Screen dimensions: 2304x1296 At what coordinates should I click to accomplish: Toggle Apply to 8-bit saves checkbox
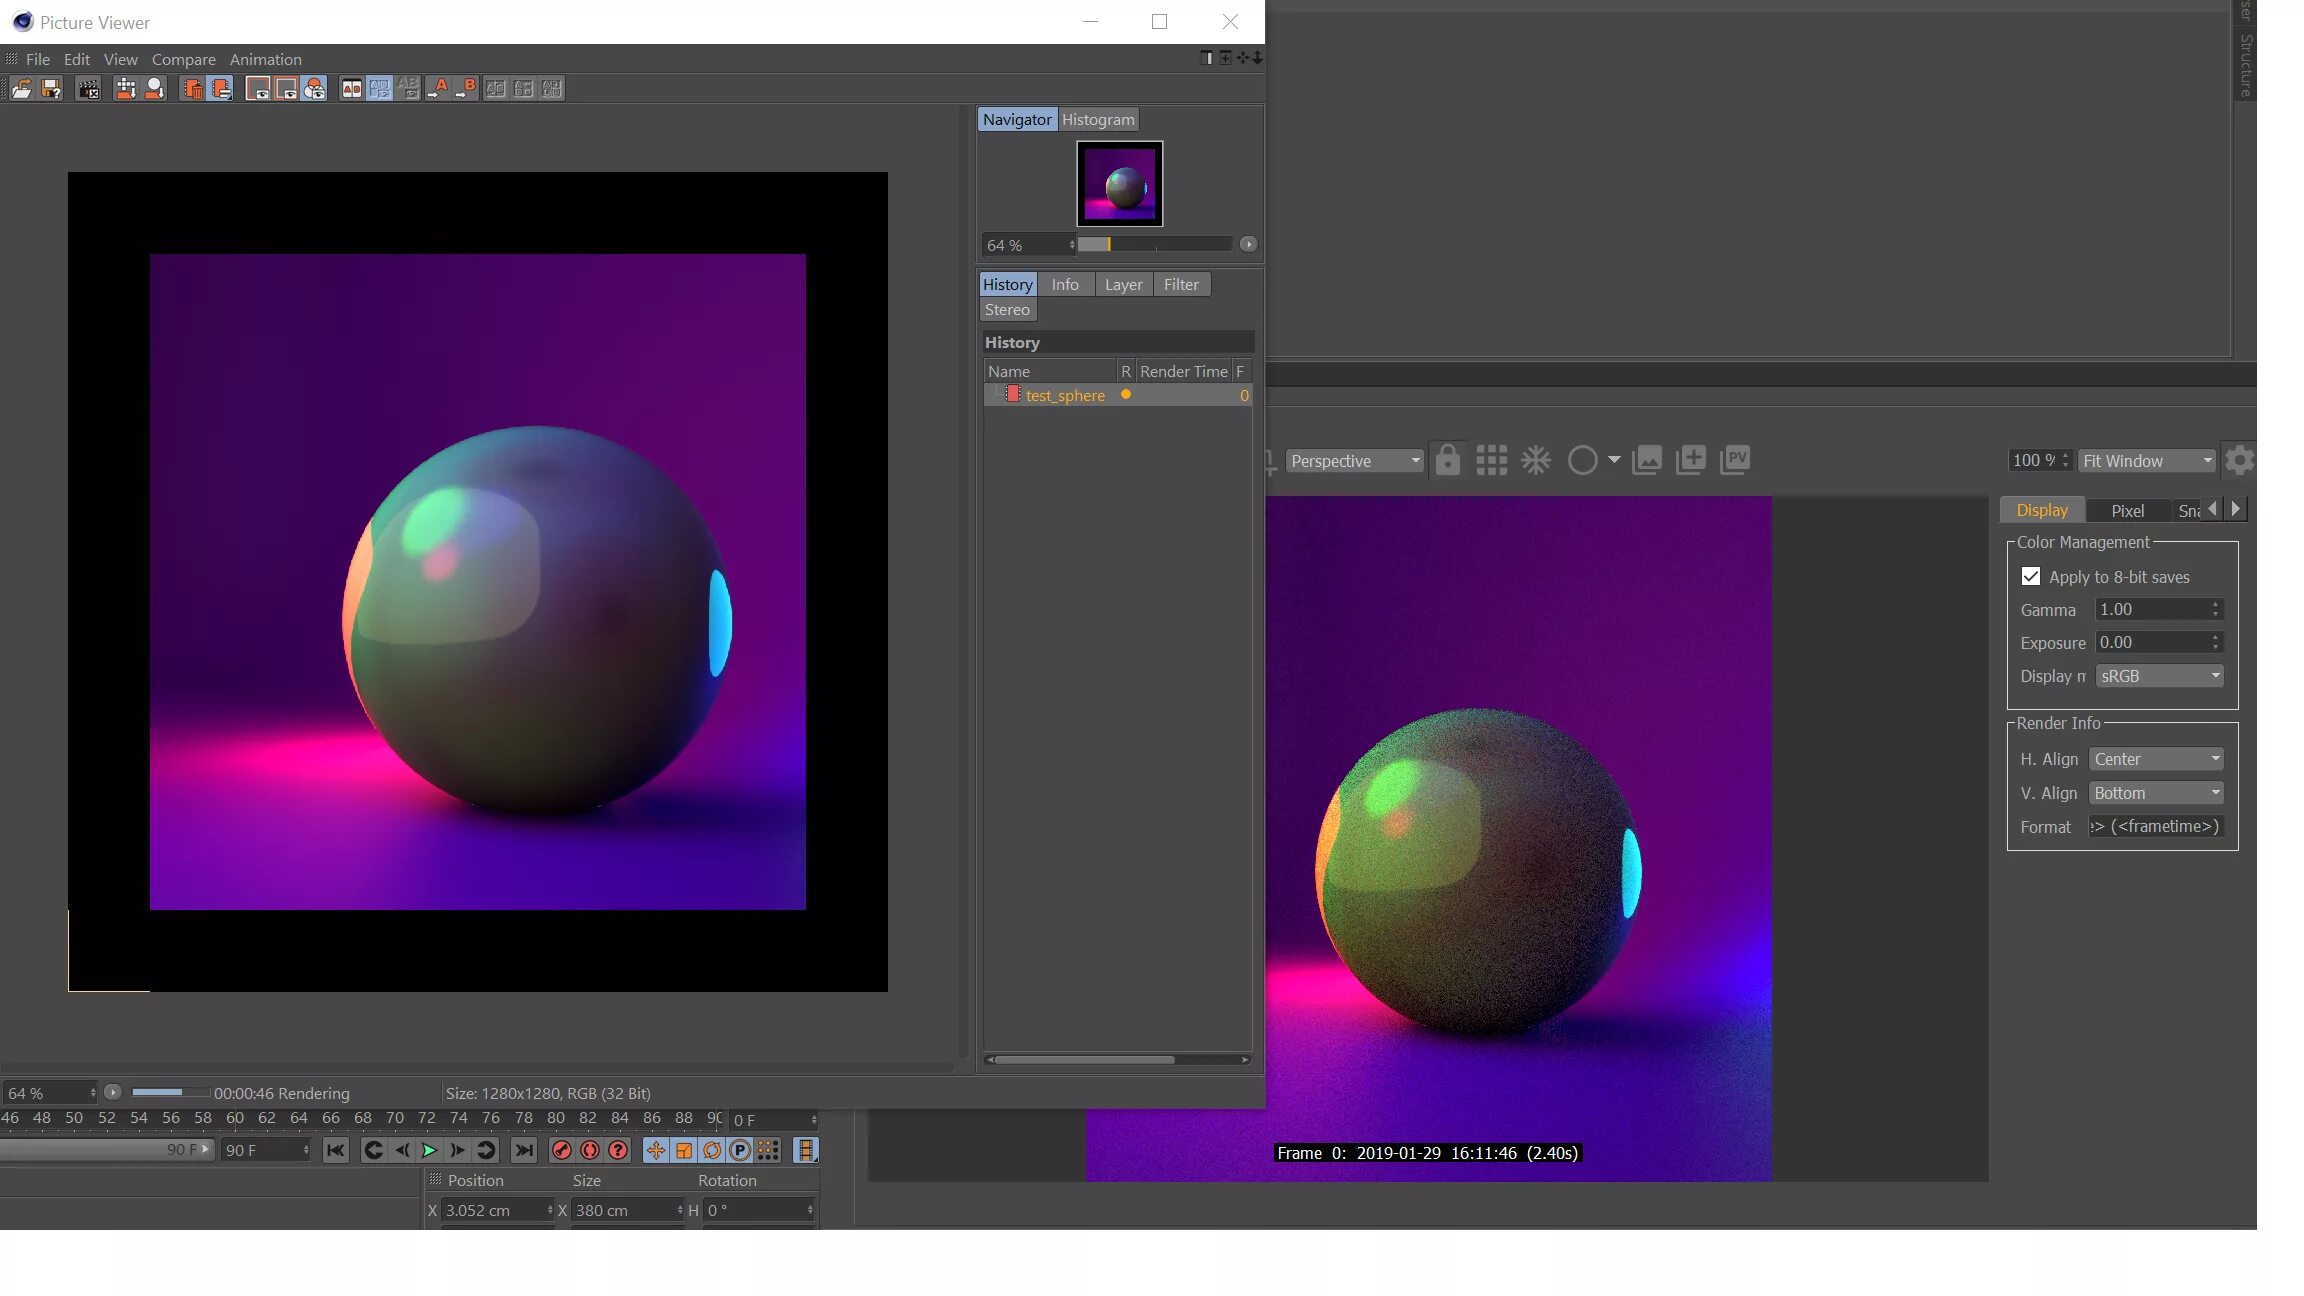tap(2030, 576)
